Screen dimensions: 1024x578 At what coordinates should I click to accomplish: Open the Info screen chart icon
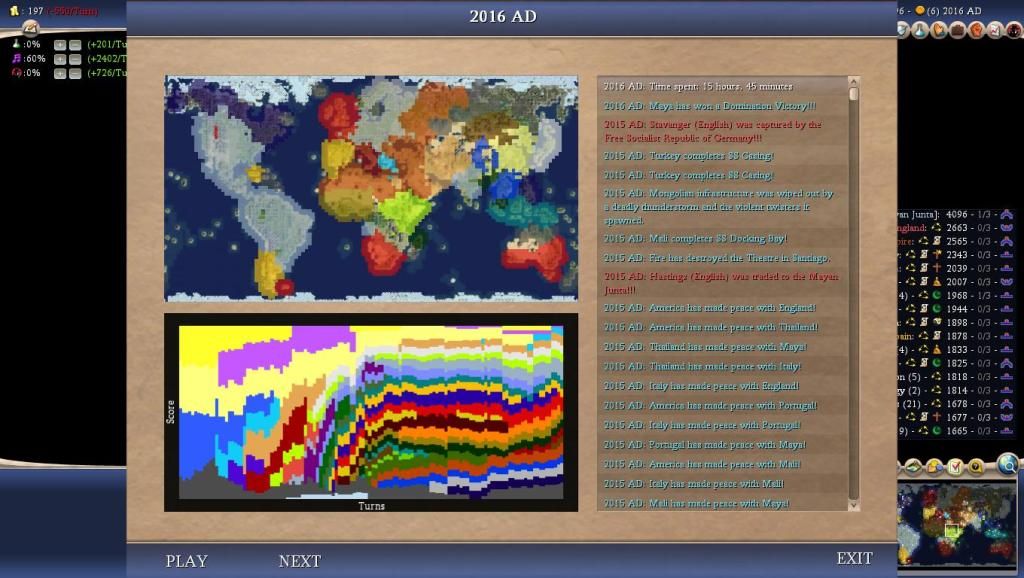tap(995, 29)
